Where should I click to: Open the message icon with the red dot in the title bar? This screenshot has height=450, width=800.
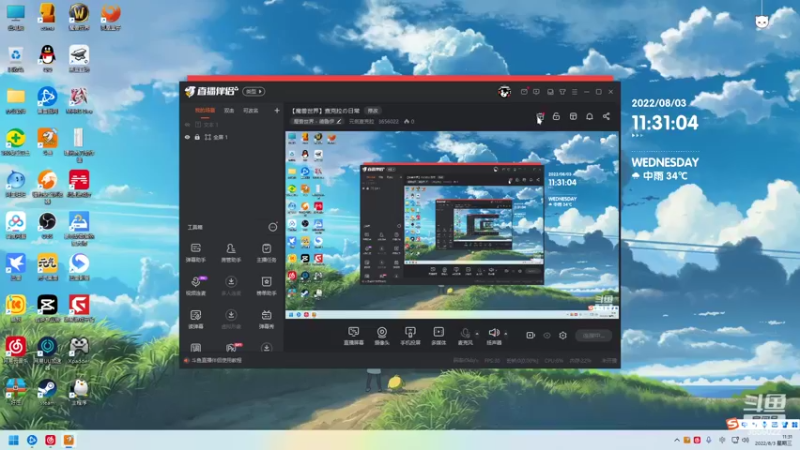point(524,92)
